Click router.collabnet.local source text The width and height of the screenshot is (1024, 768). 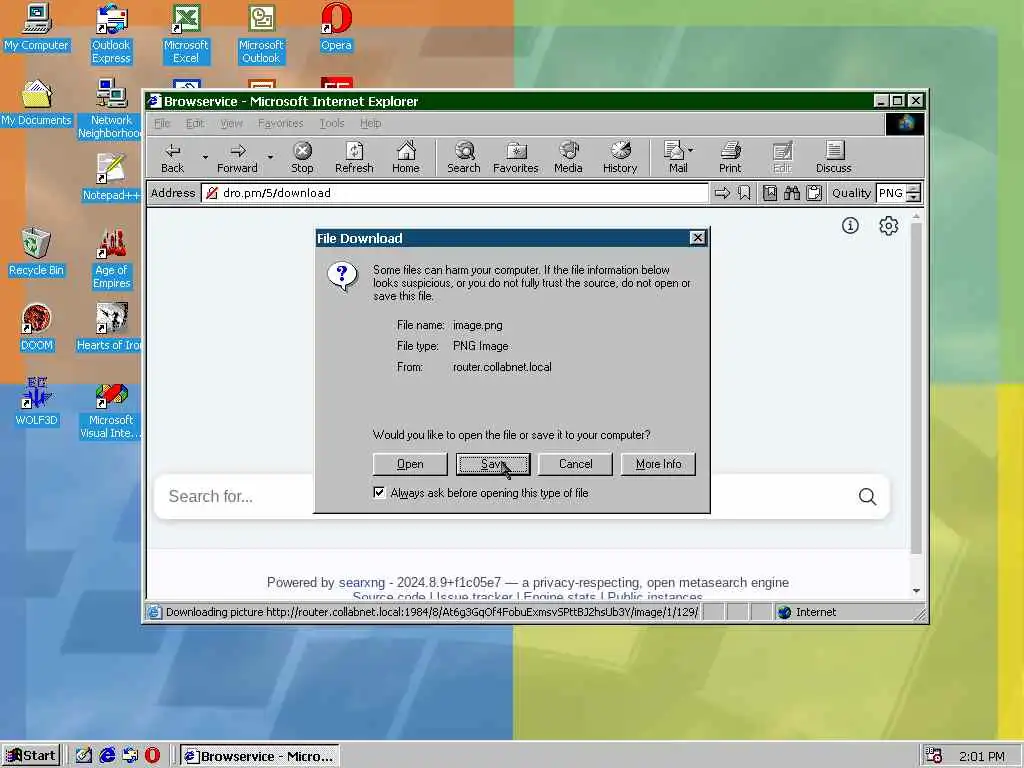pos(502,367)
